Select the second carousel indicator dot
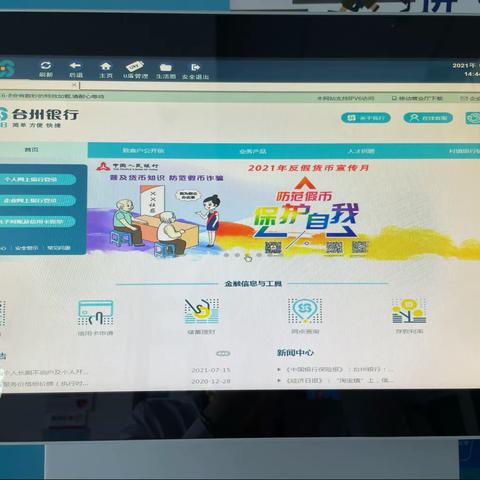This screenshot has width=480, height=480. pyautogui.click(x=237, y=255)
